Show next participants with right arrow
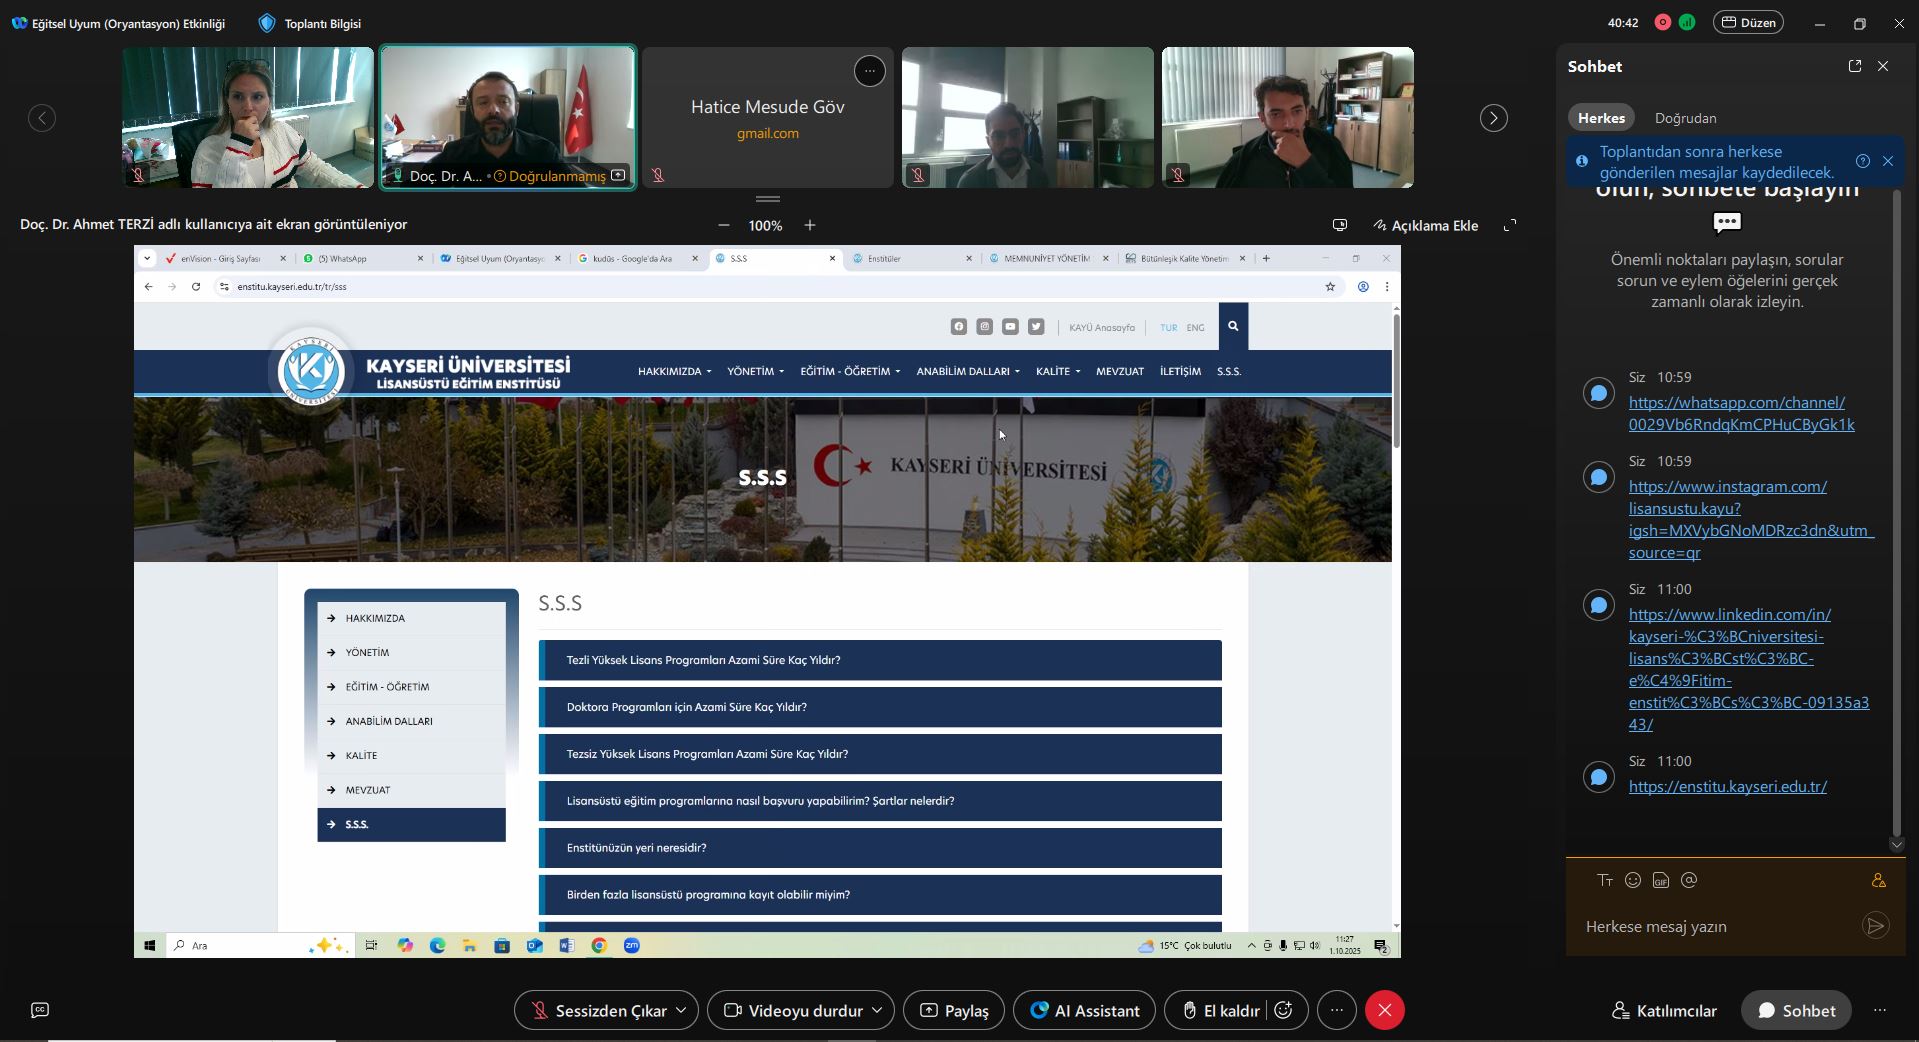Image resolution: width=1919 pixels, height=1042 pixels. (1493, 118)
